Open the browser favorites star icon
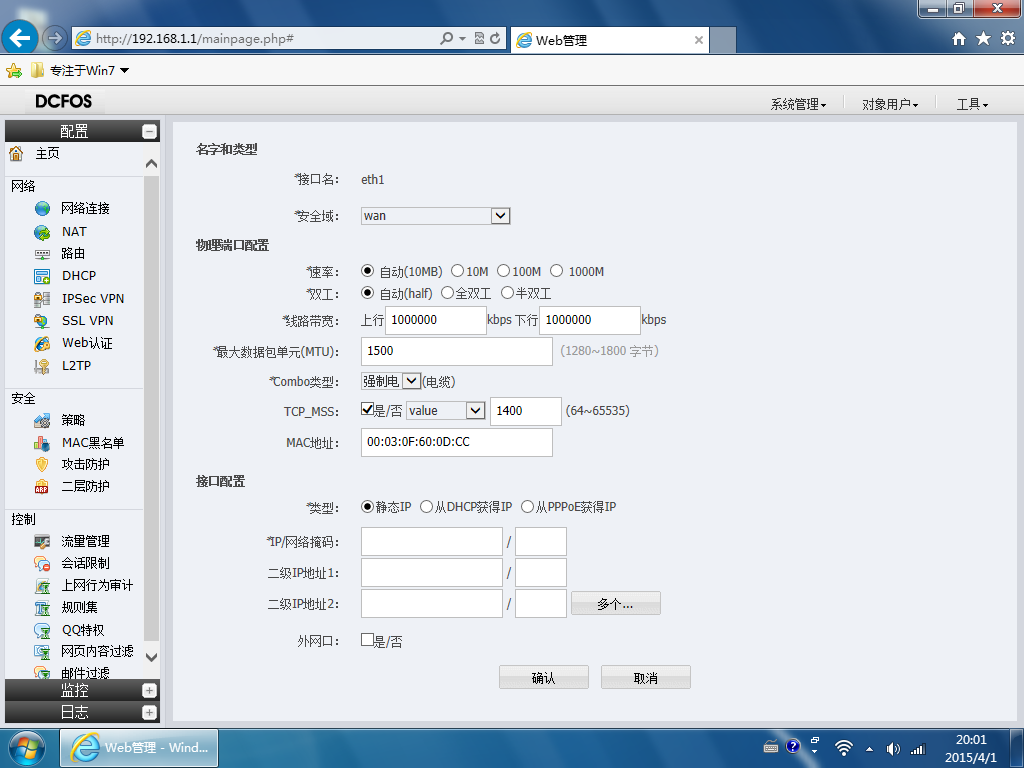Viewport: 1024px width, 768px height. pos(984,39)
